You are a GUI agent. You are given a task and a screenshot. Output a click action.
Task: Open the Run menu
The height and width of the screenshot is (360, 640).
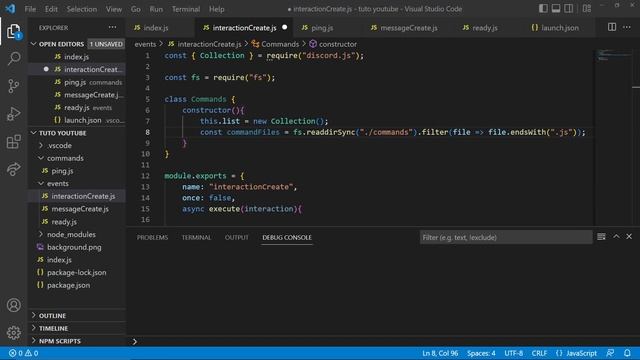[156, 9]
